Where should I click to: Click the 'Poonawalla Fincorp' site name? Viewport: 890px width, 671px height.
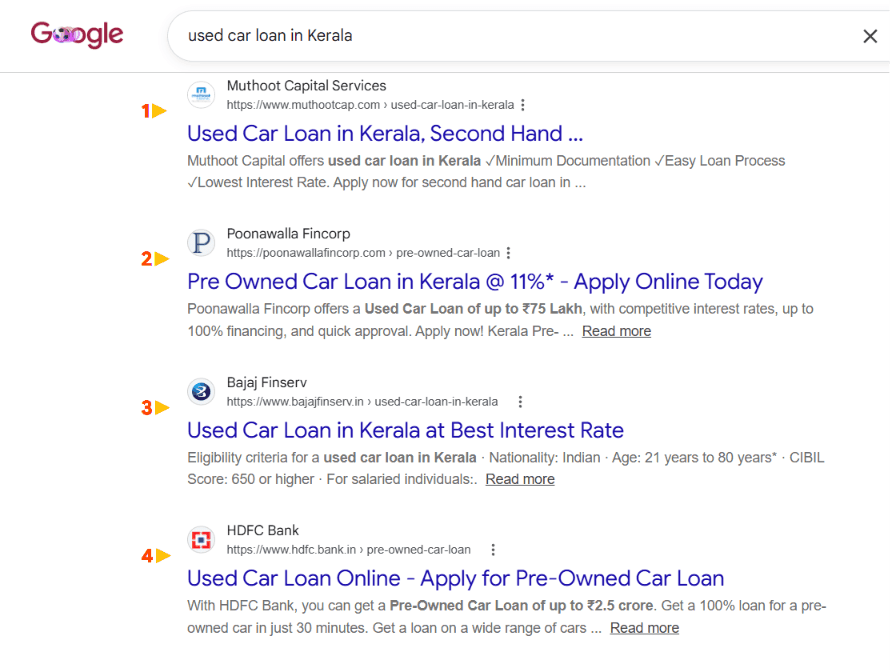click(x=288, y=234)
